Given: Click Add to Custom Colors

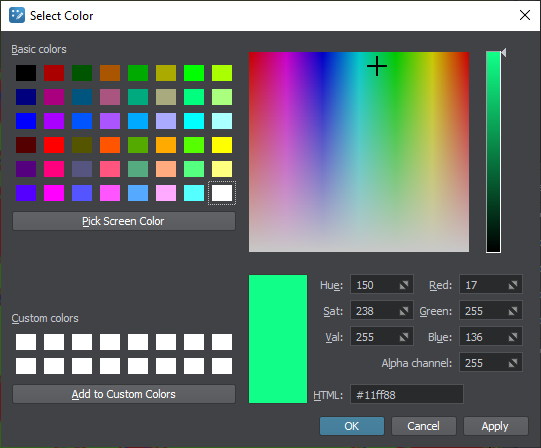Looking at the screenshot, I should tap(124, 394).
